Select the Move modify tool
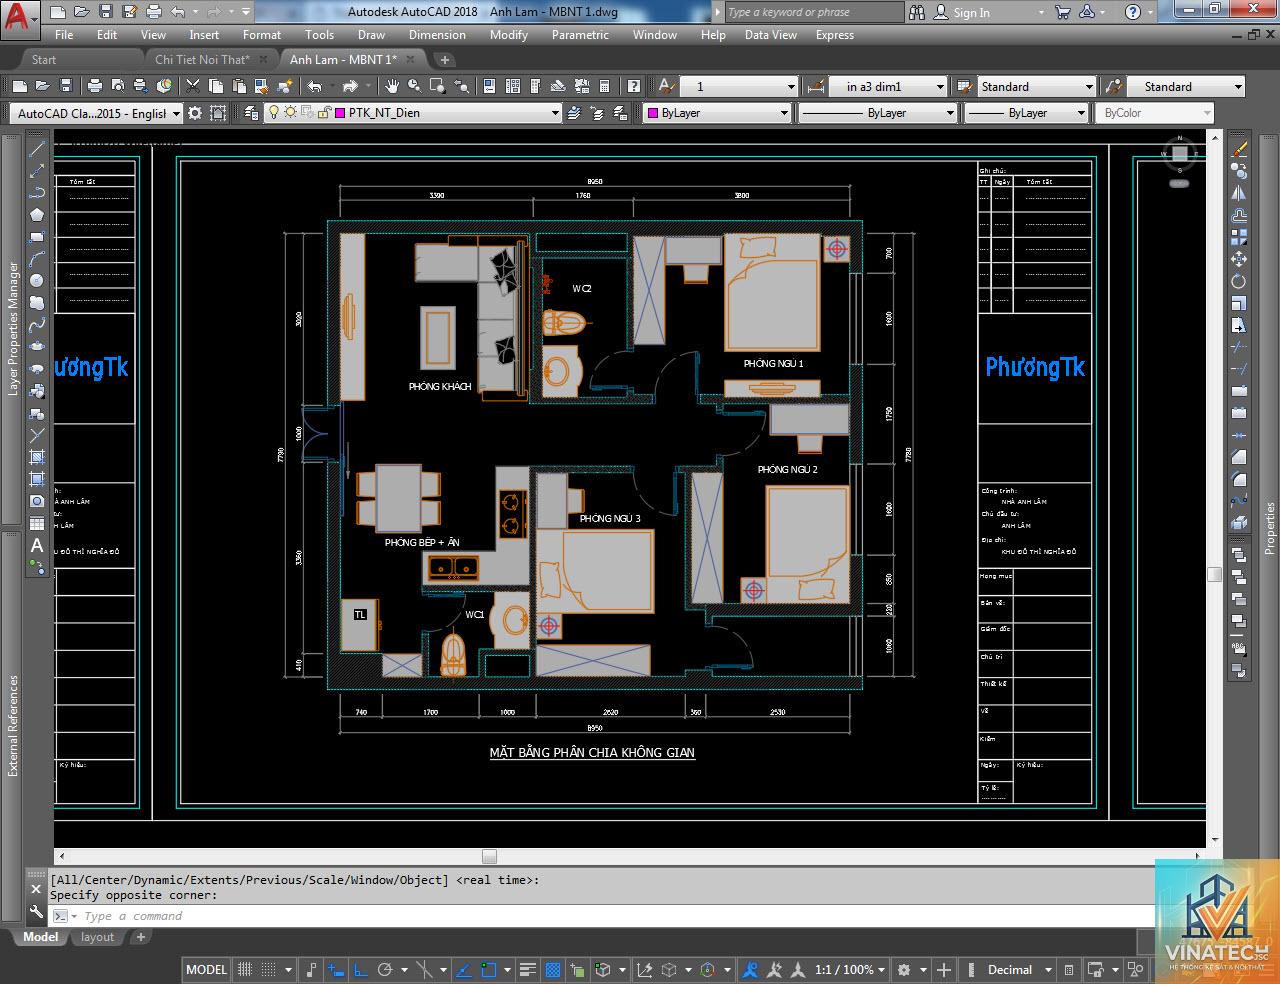Image resolution: width=1280 pixels, height=984 pixels. (1239, 259)
